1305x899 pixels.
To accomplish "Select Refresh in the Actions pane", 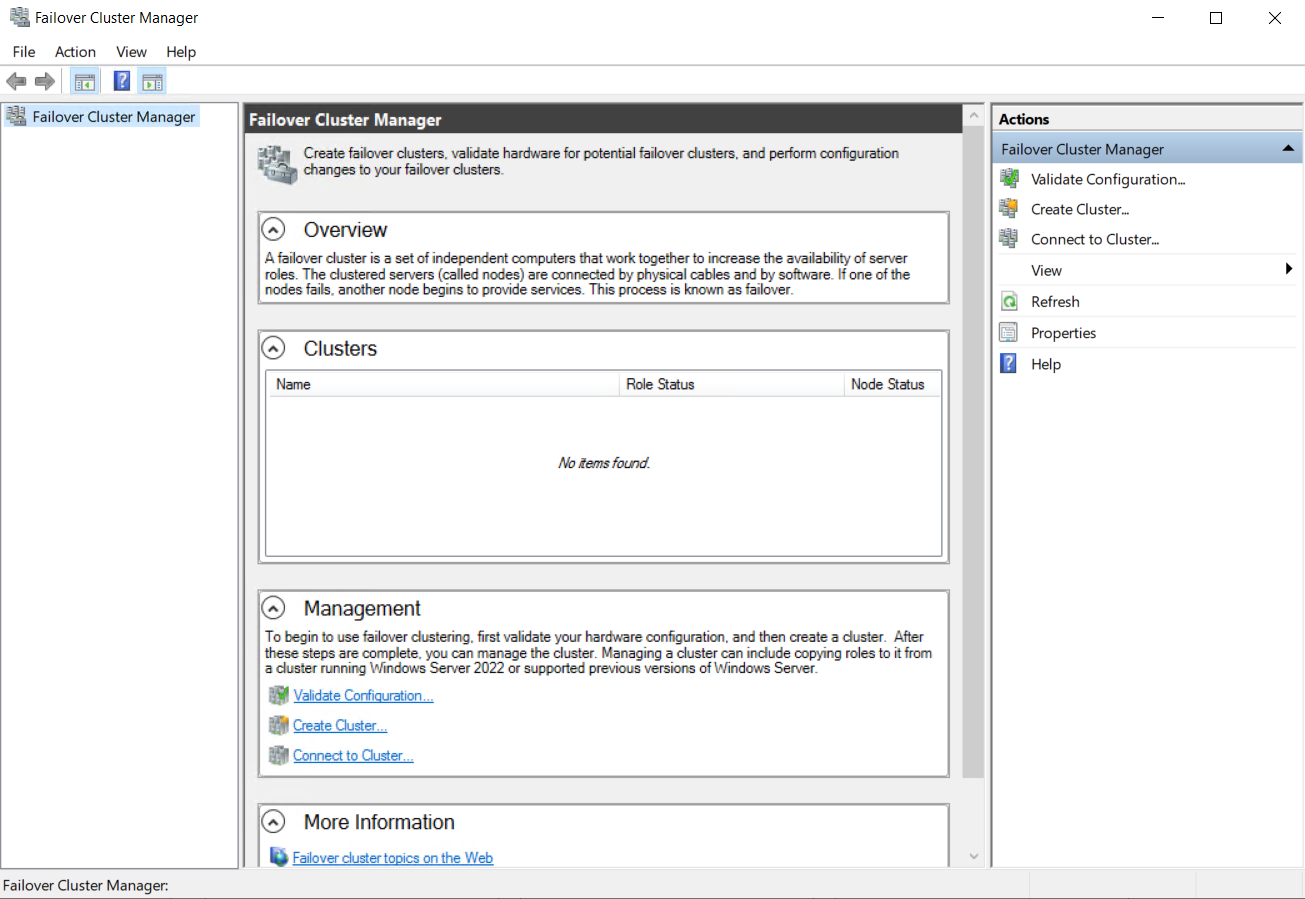I will tap(1055, 301).
